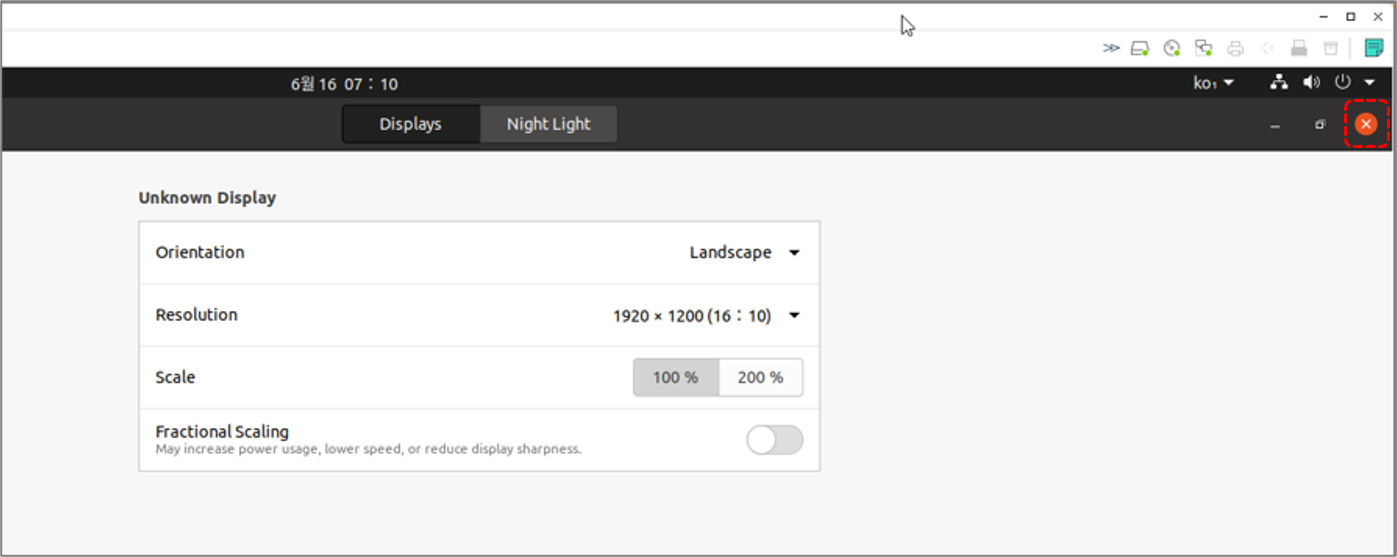Click the printer device icon
The height and width of the screenshot is (557, 1397).
click(x=1235, y=48)
